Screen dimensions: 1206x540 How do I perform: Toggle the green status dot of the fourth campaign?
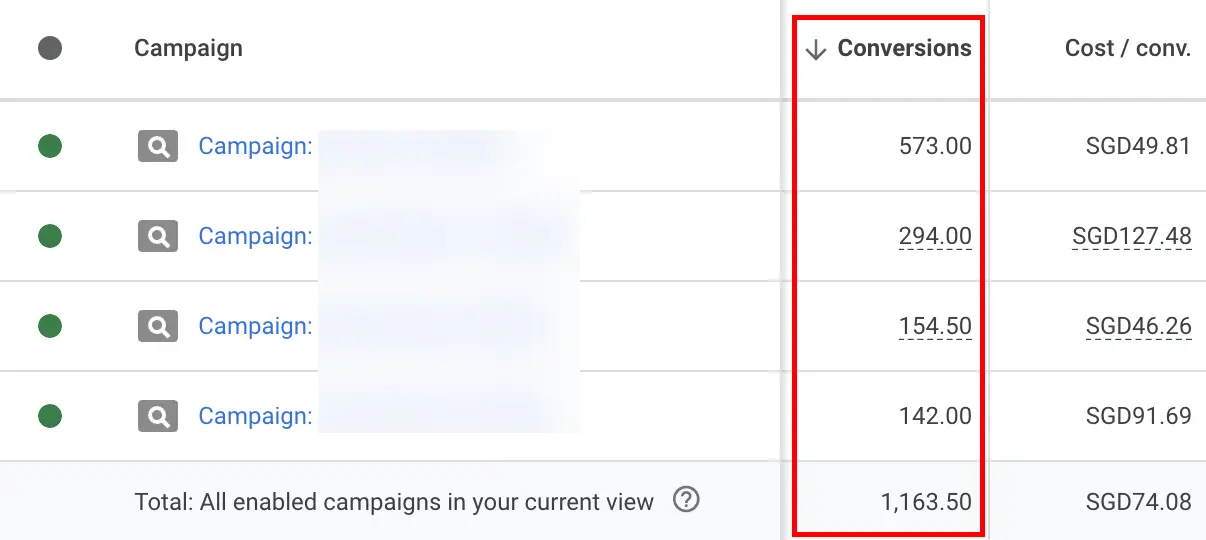(50, 416)
